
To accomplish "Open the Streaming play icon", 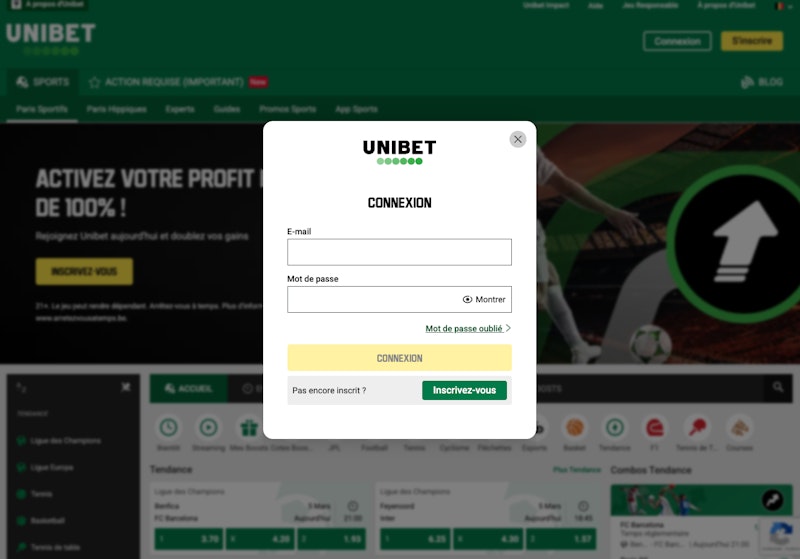I will [209, 427].
